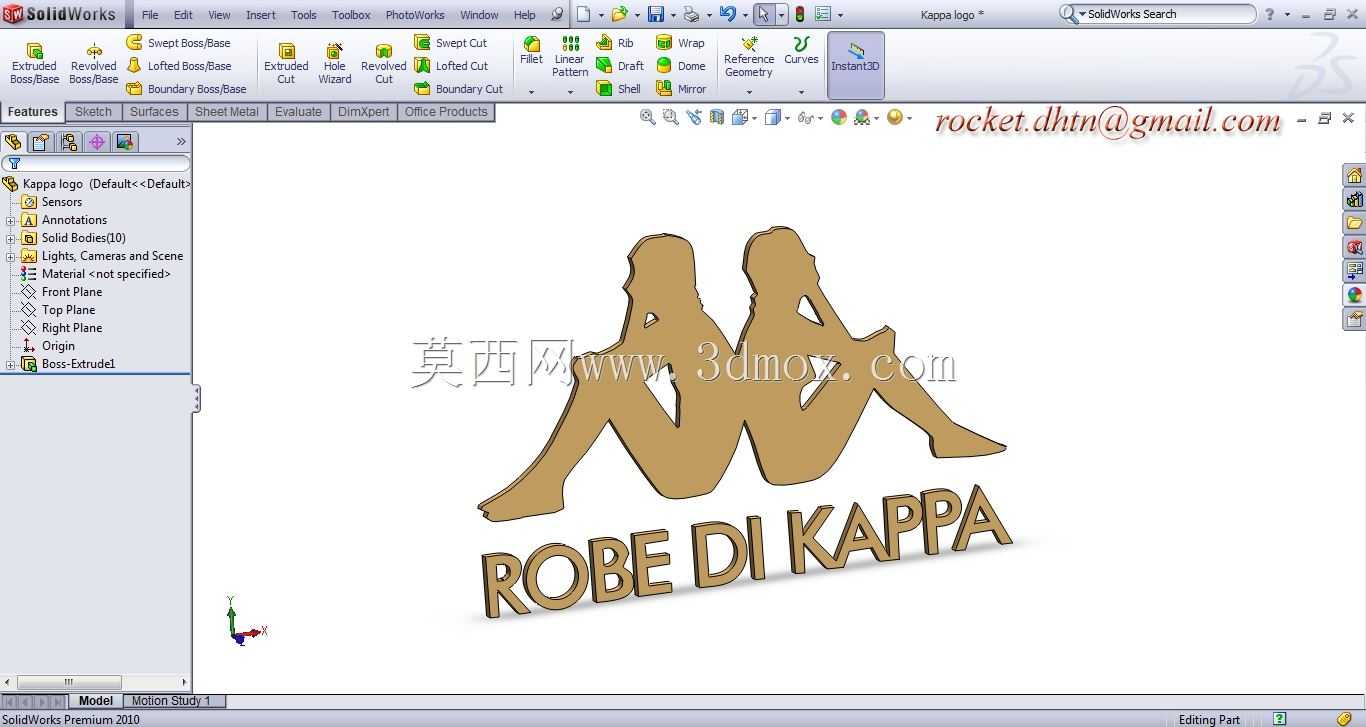Choose the Boundary Boss/Base tool

coord(186,89)
